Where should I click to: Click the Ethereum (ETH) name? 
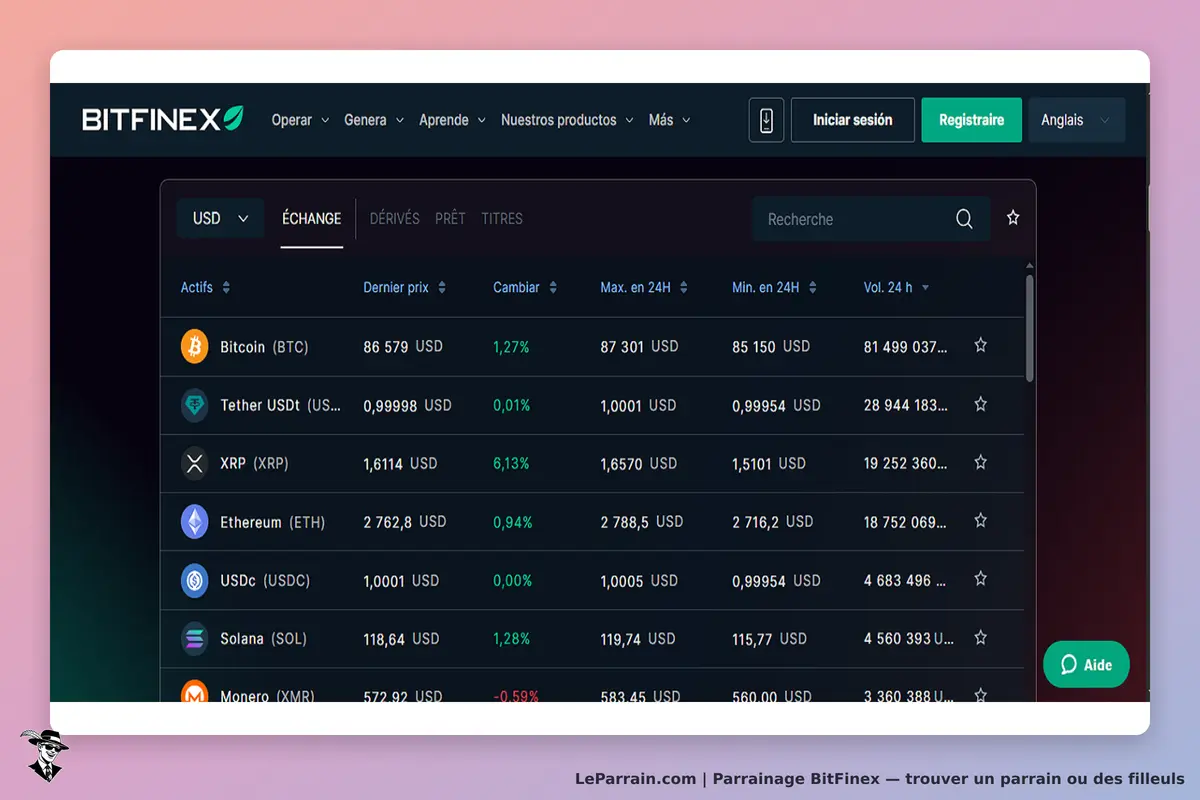[272, 522]
